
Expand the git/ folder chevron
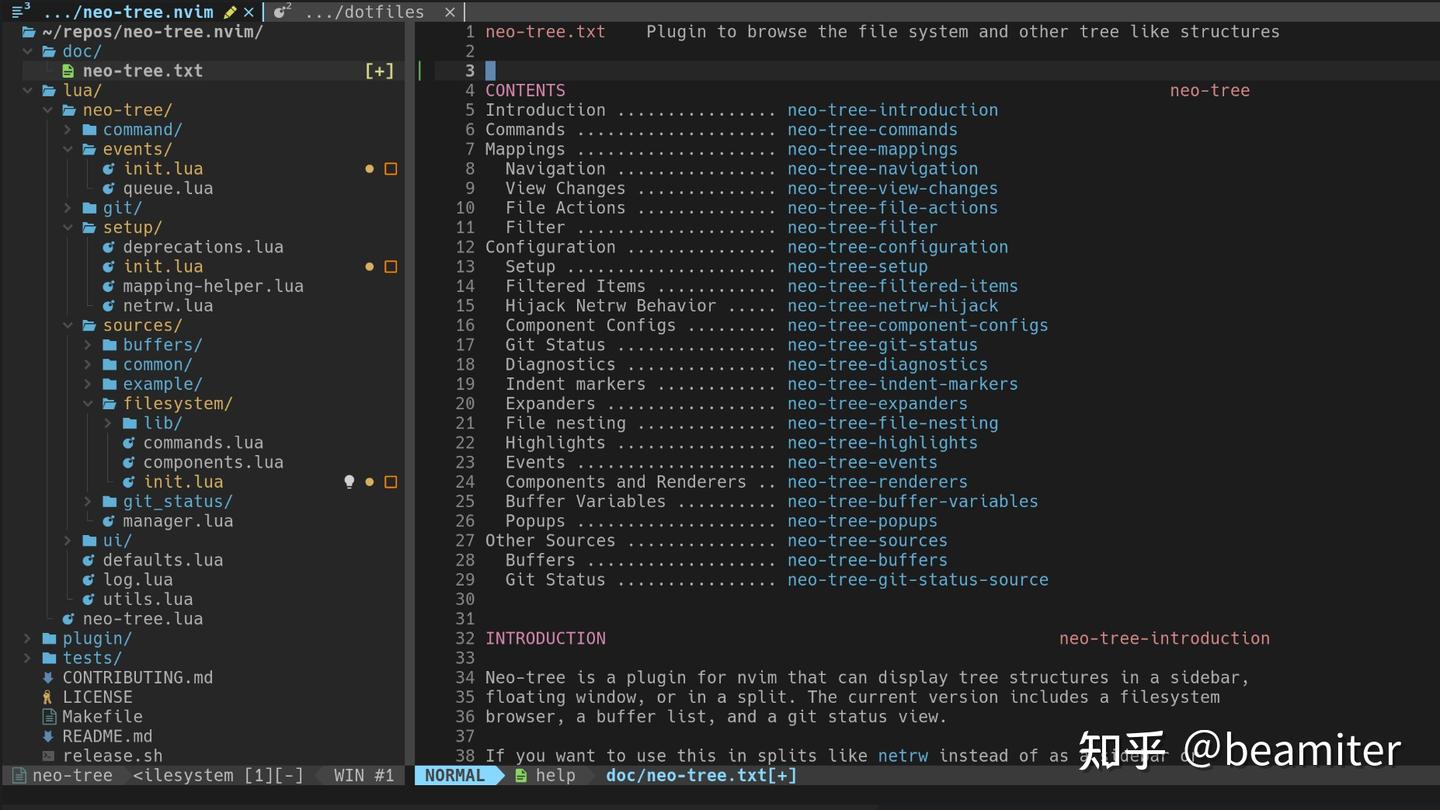(68, 208)
